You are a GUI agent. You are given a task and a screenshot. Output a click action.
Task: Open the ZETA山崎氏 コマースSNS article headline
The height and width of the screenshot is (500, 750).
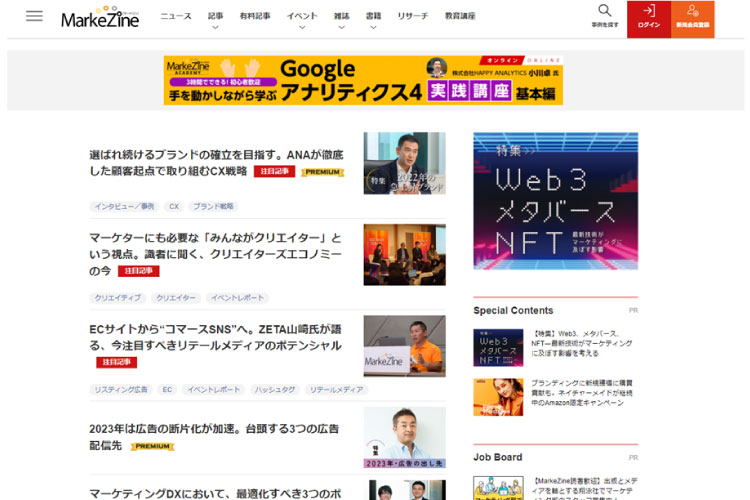215,337
